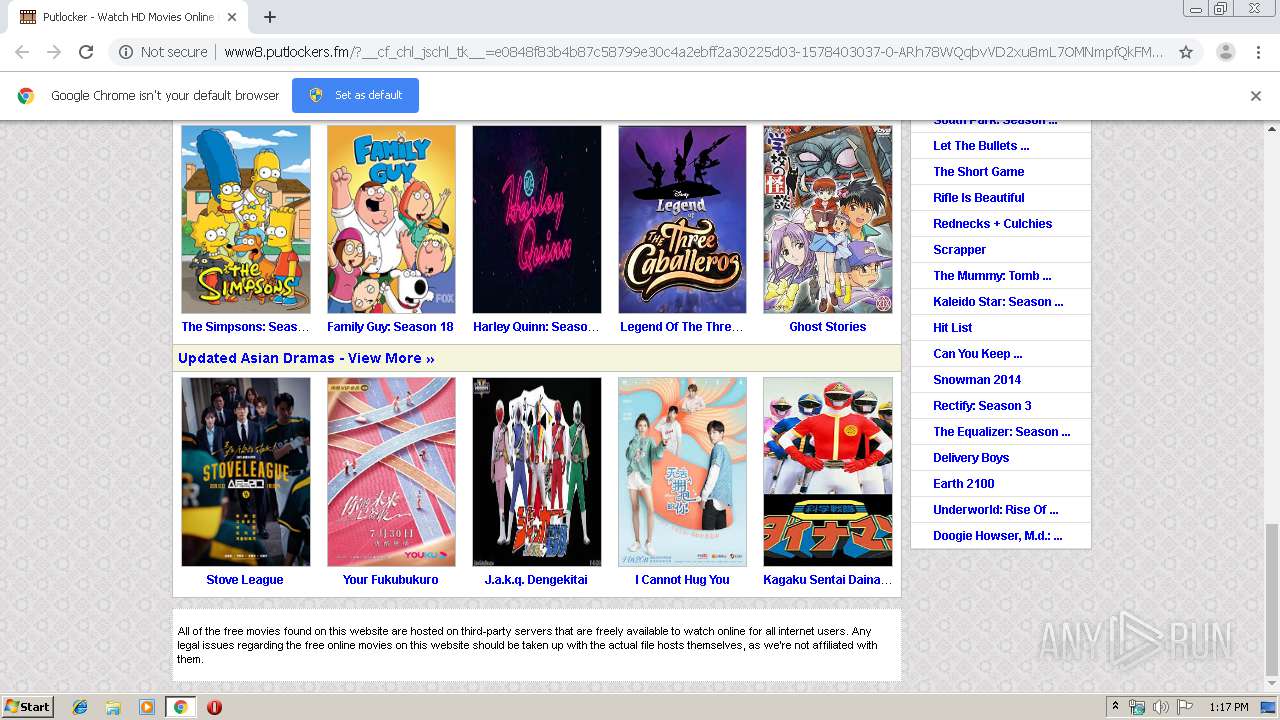
Task: Open Delivery Boys sidebar link
Action: pos(971,458)
